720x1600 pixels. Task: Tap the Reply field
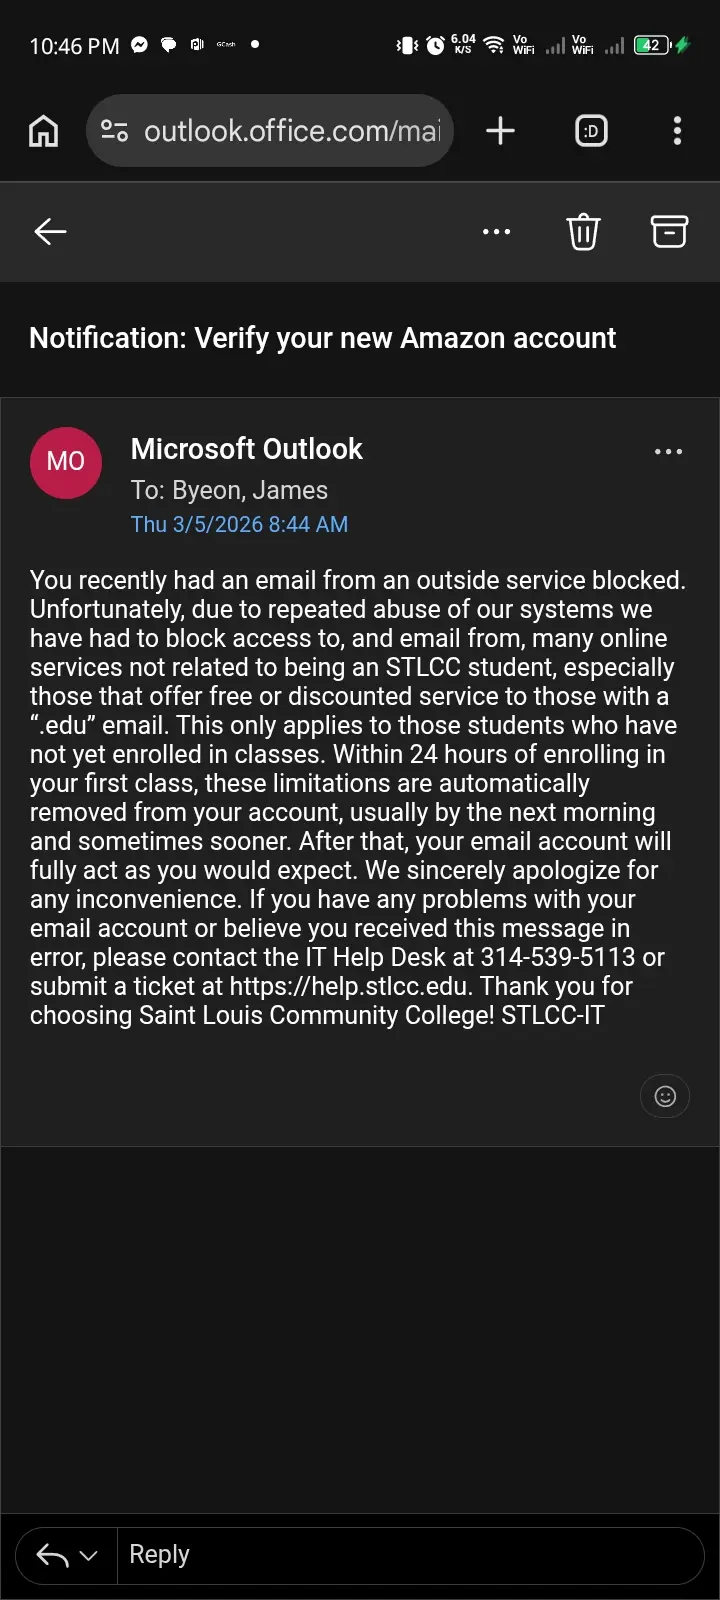[410, 1555]
